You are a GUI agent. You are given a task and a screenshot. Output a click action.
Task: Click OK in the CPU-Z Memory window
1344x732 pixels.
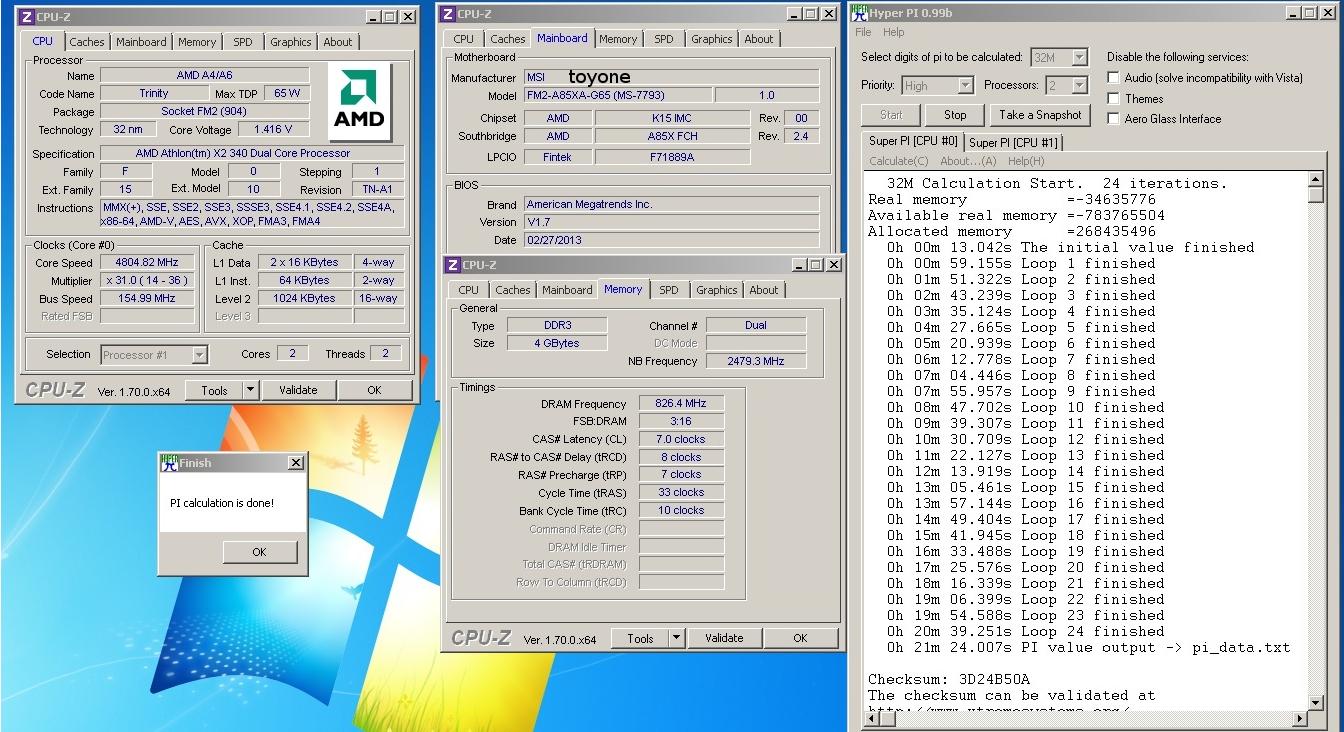click(x=800, y=638)
